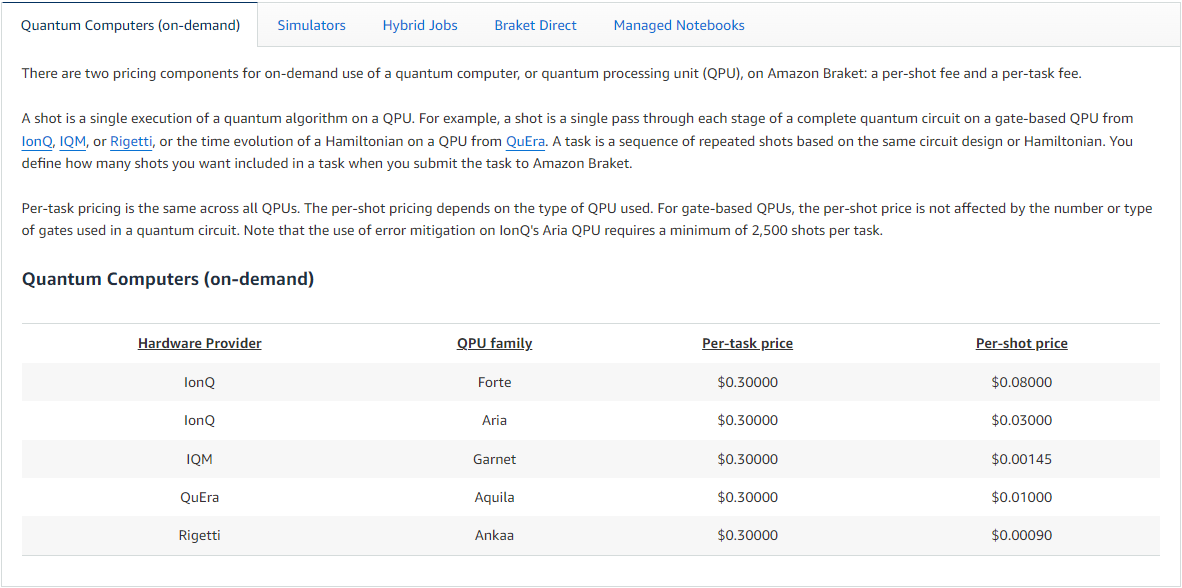
Task: Open the Hybrid Jobs tab
Action: point(420,25)
